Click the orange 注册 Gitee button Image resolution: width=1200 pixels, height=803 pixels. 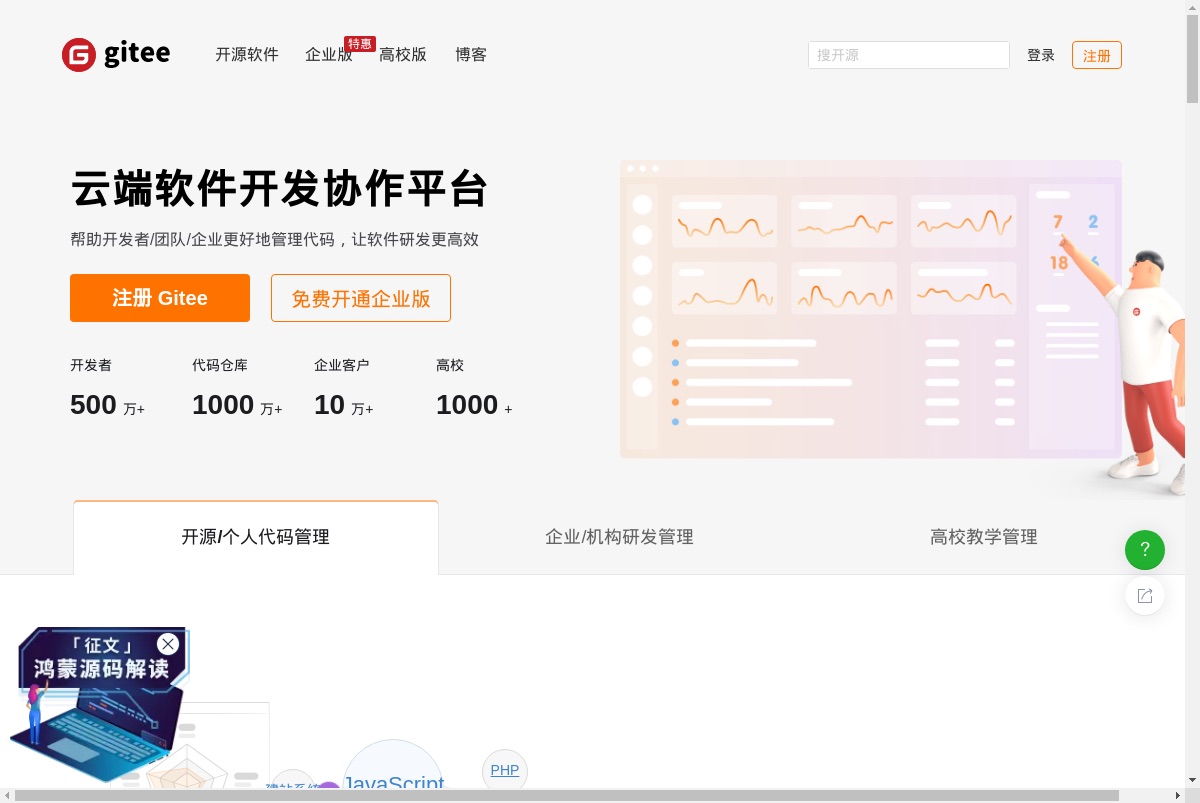tap(160, 298)
